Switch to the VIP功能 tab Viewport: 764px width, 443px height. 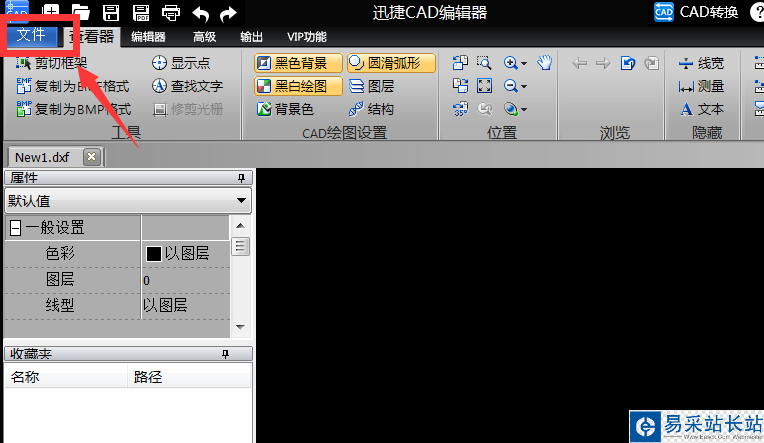(x=306, y=37)
